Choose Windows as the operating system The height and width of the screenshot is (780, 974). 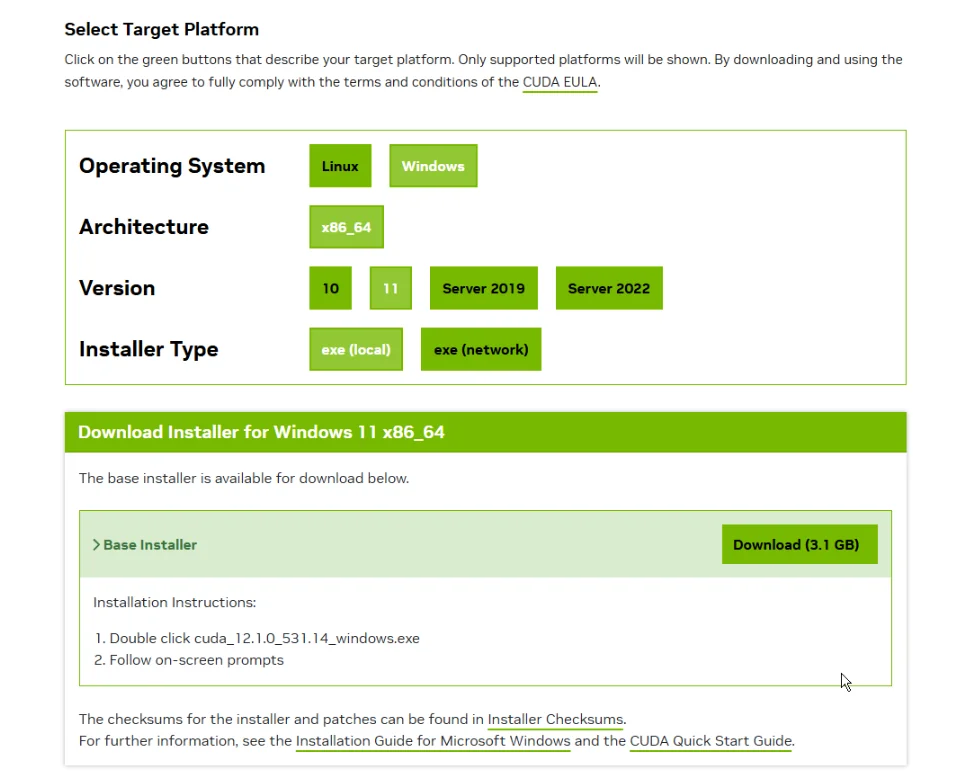click(x=433, y=166)
